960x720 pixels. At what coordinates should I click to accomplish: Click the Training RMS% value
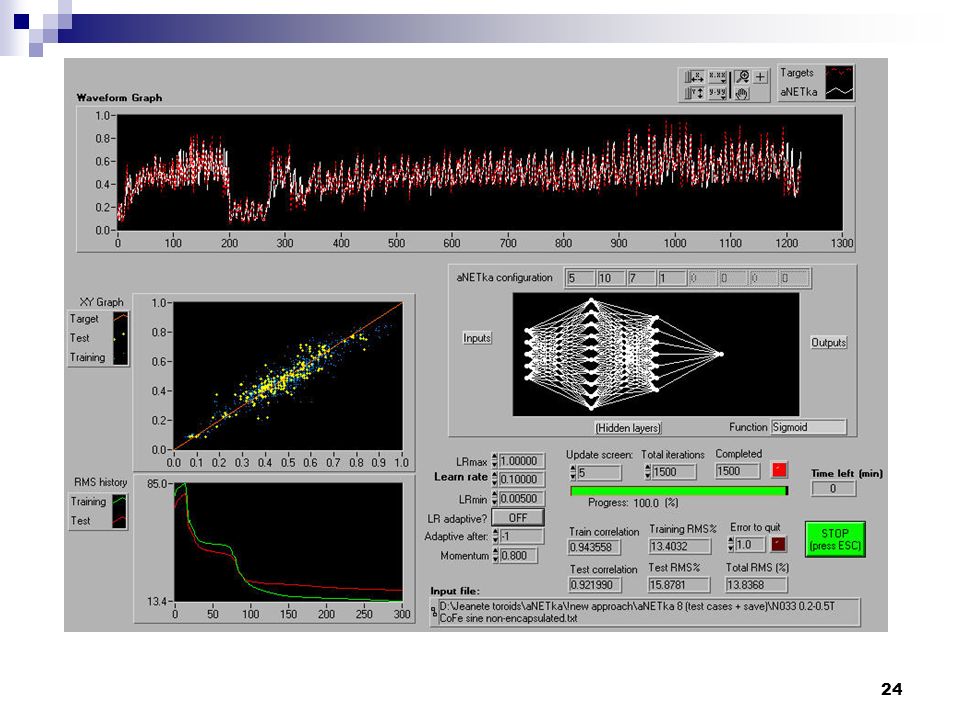coord(680,546)
